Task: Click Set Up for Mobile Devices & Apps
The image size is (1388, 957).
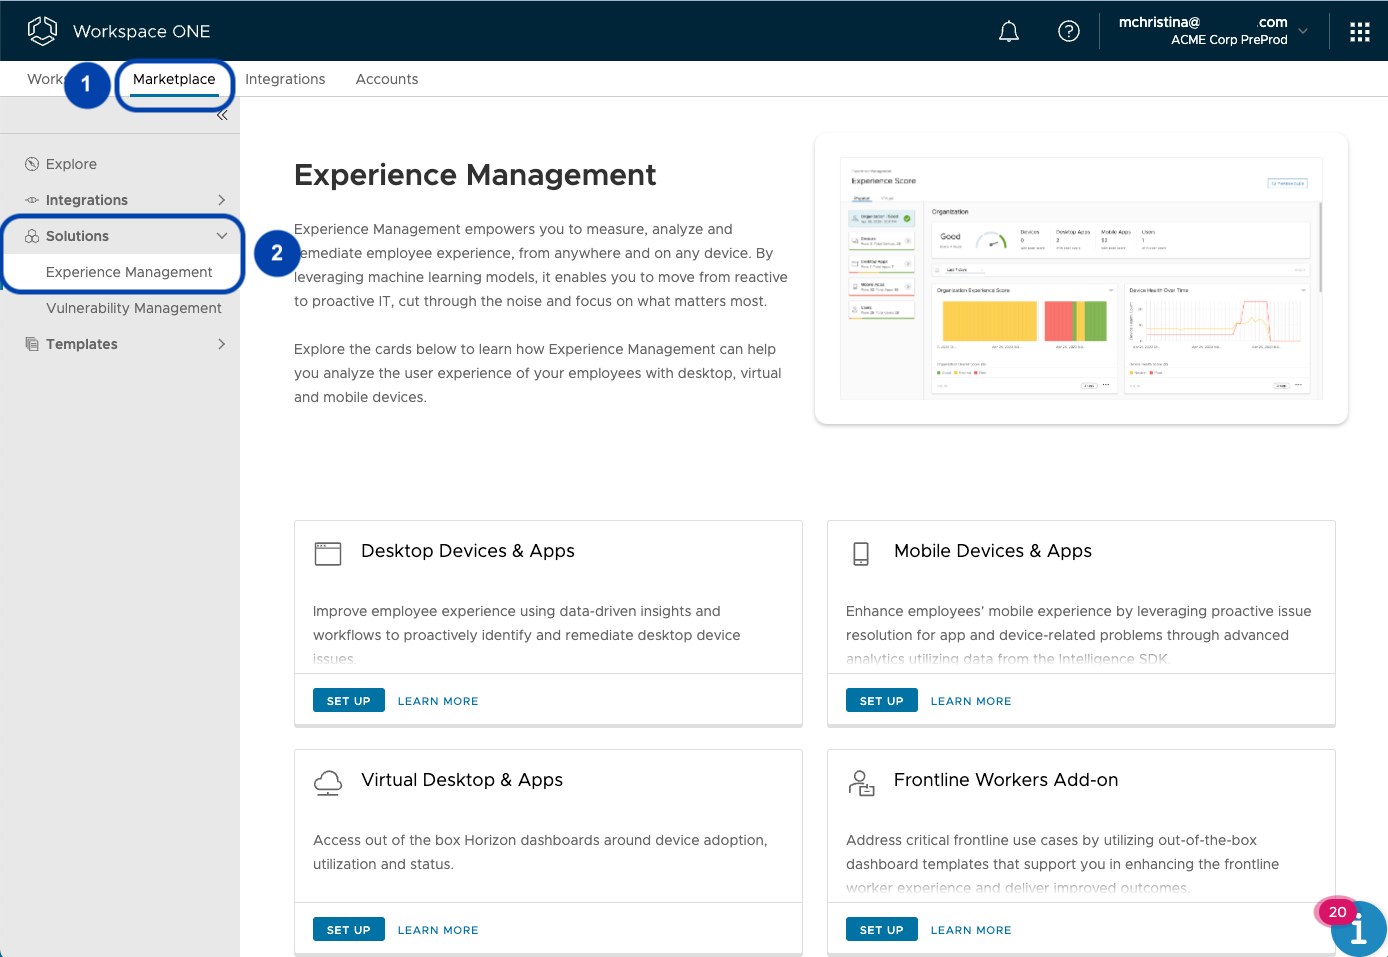Action: tap(881, 701)
